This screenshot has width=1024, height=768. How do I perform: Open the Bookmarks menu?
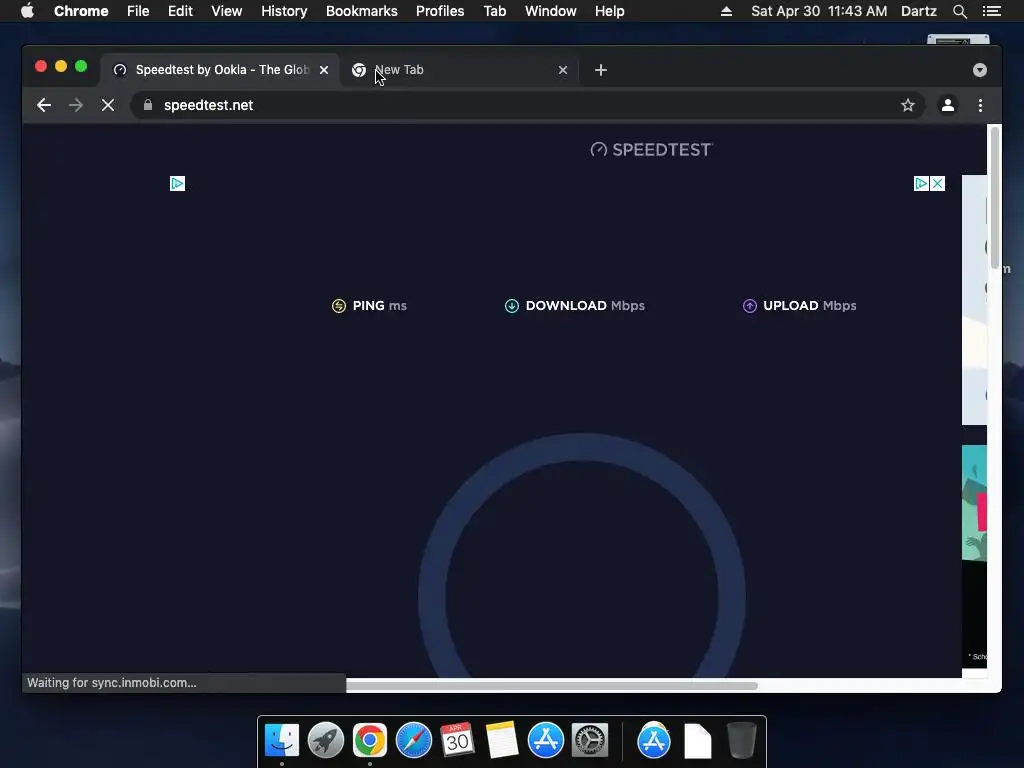[362, 11]
